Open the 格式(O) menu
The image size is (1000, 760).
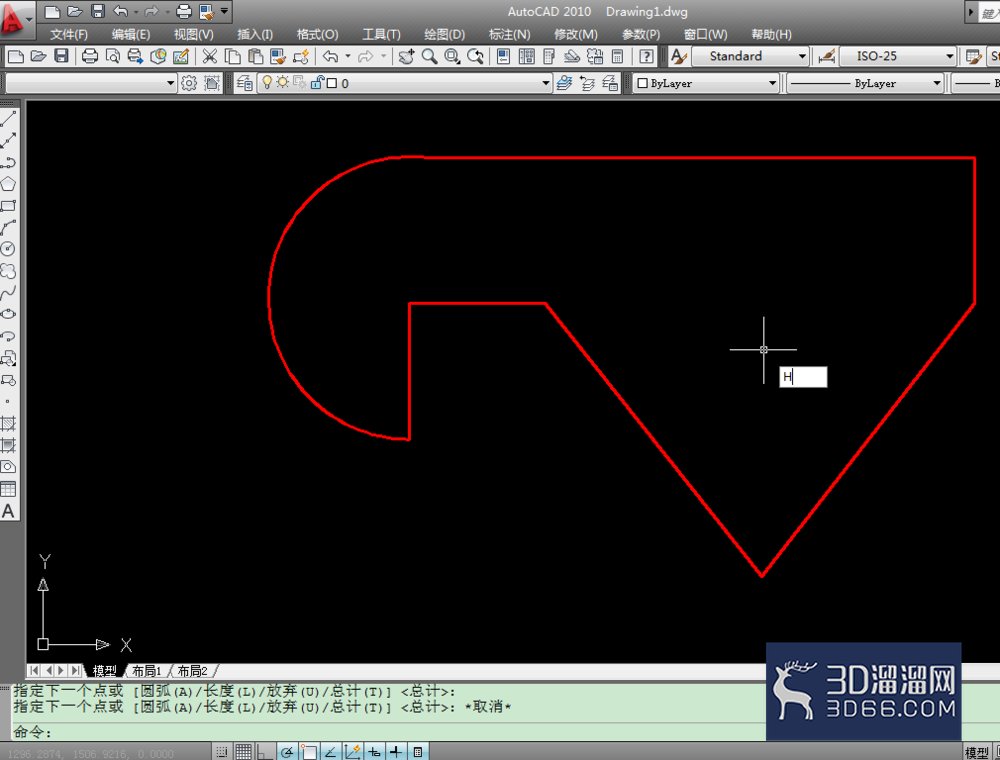coord(318,34)
